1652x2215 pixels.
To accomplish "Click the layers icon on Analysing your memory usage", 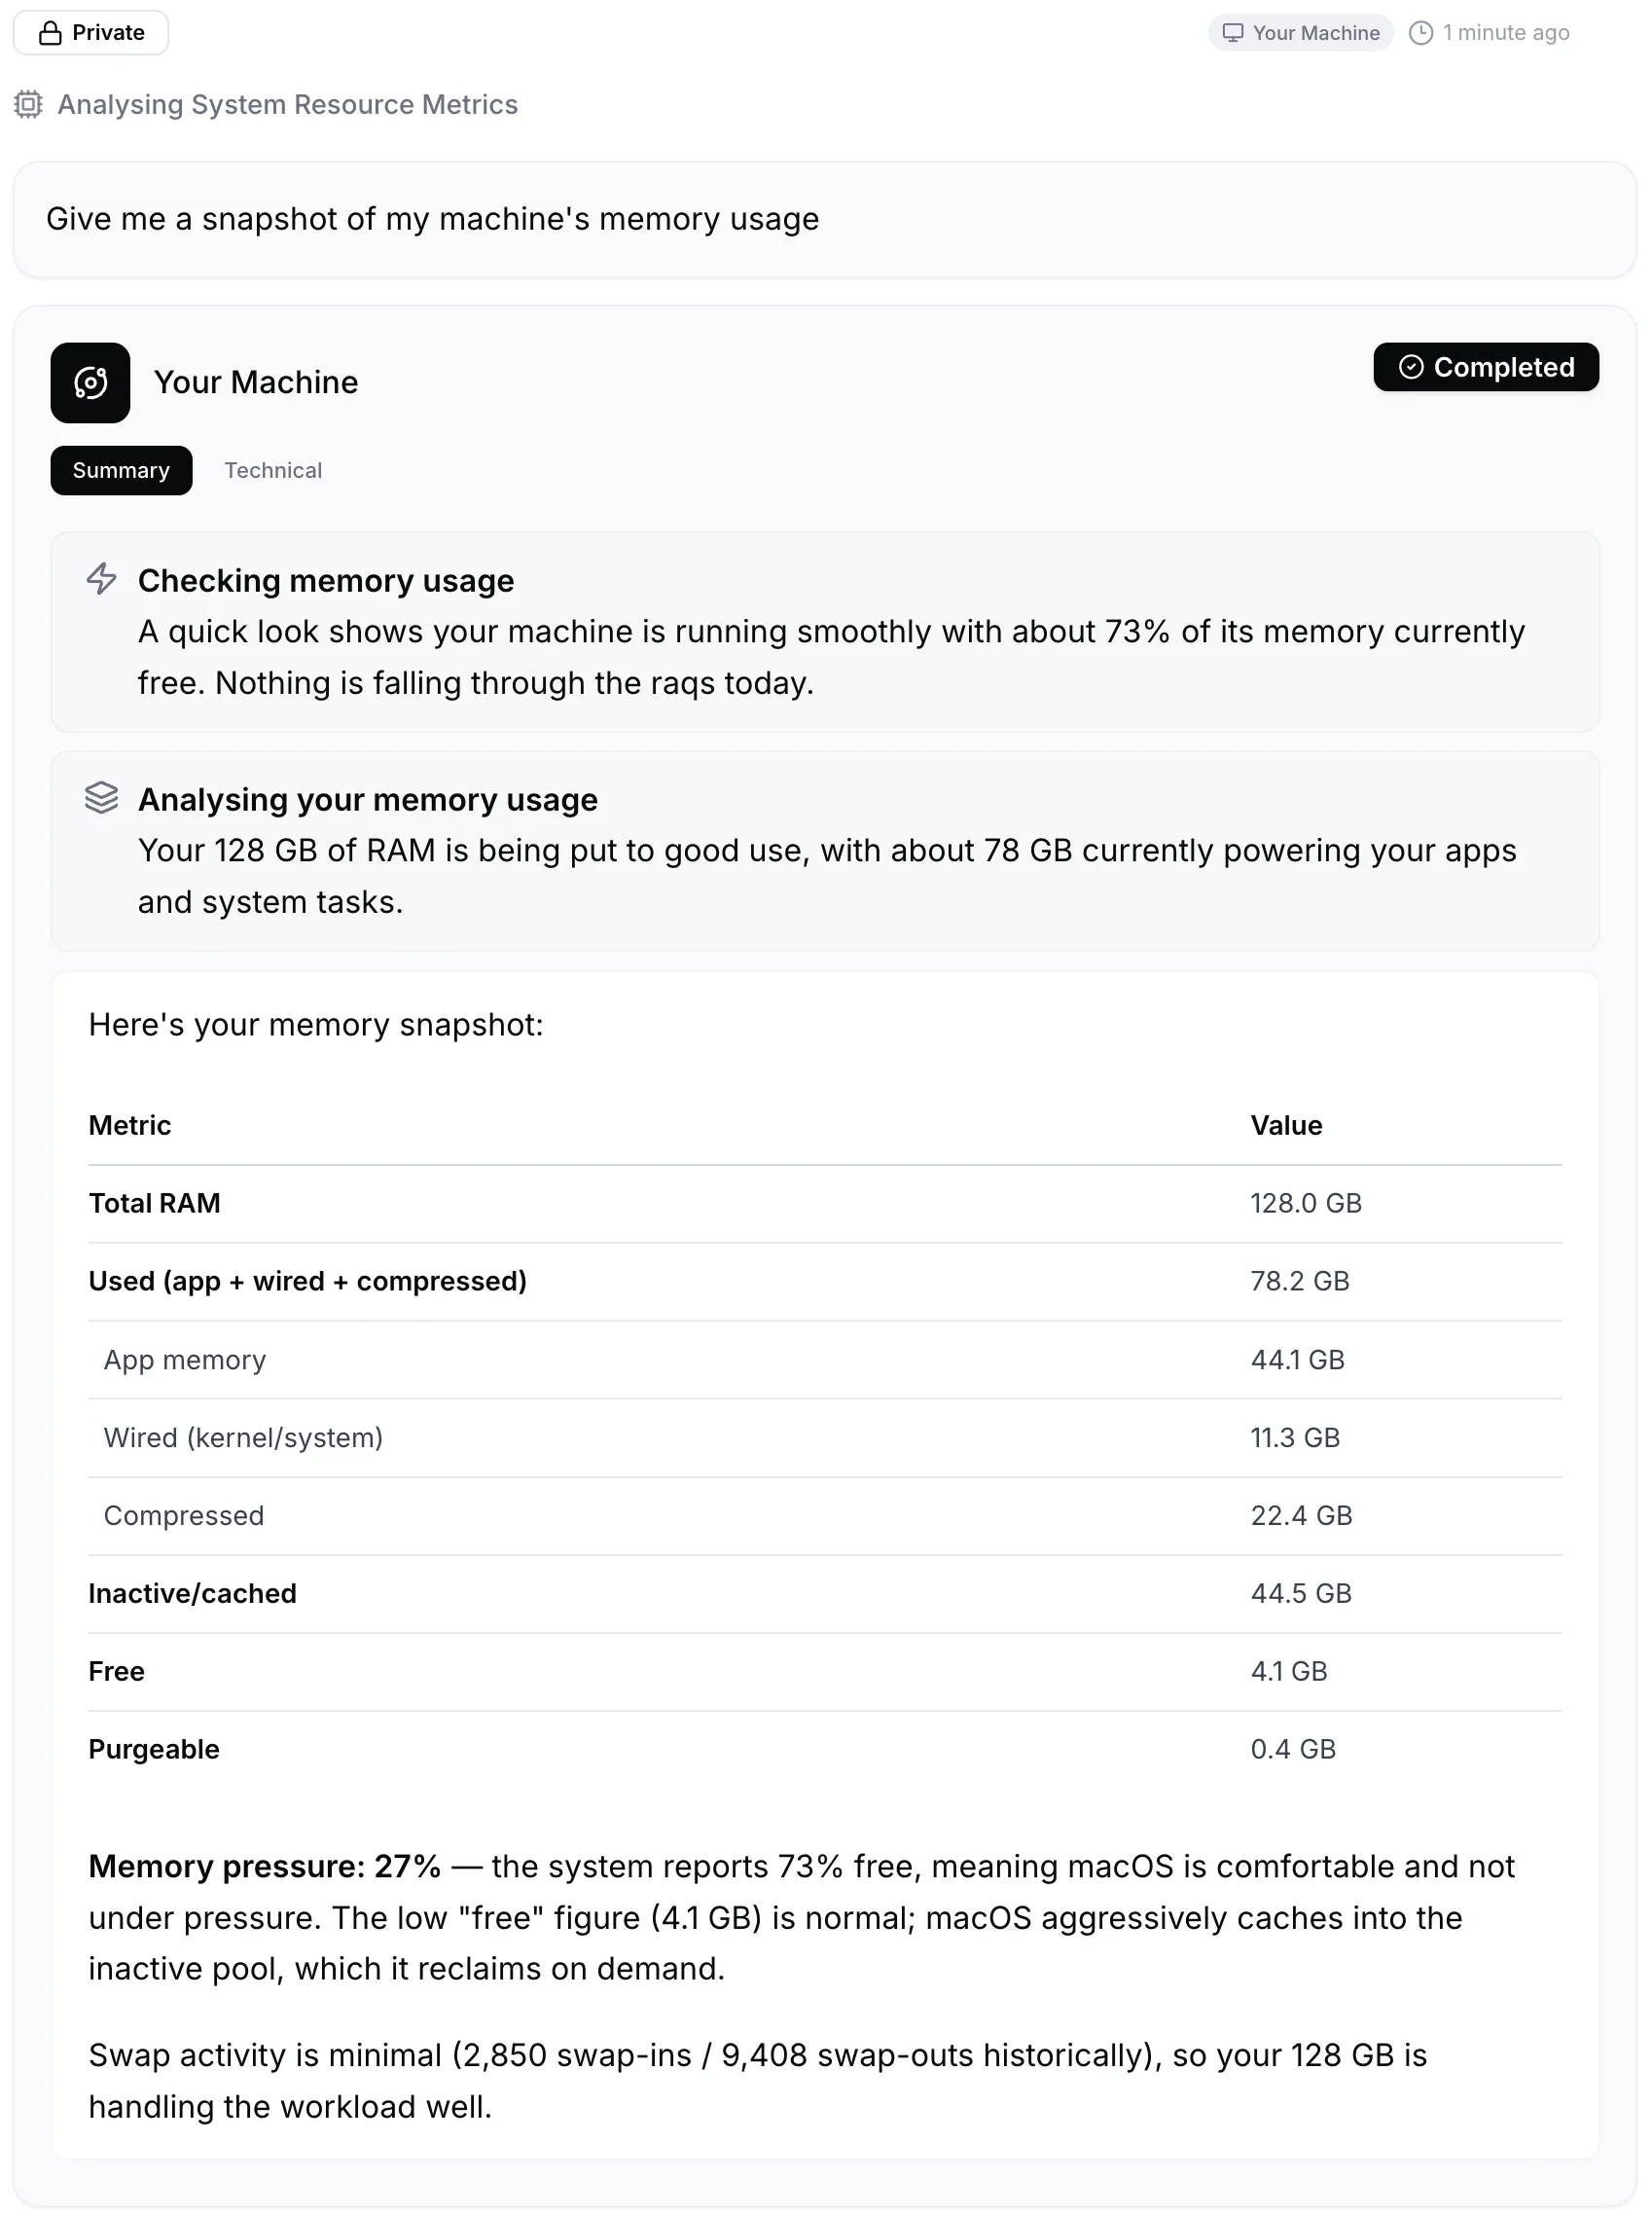I will pos(101,798).
